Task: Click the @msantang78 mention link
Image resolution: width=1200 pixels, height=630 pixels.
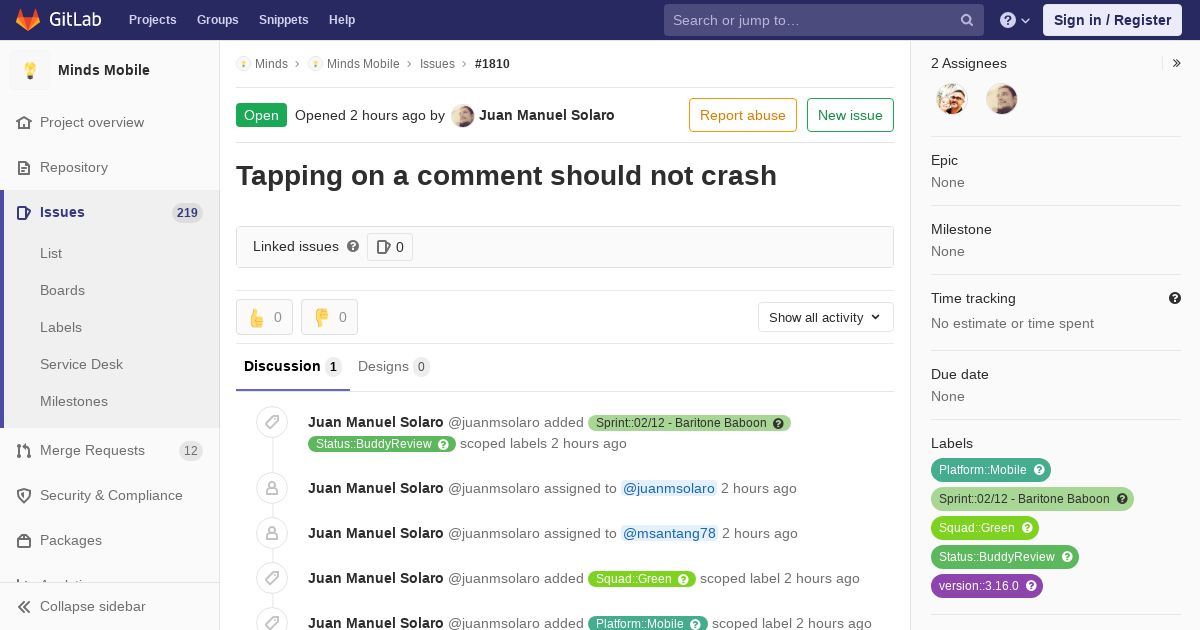Action: (x=670, y=533)
